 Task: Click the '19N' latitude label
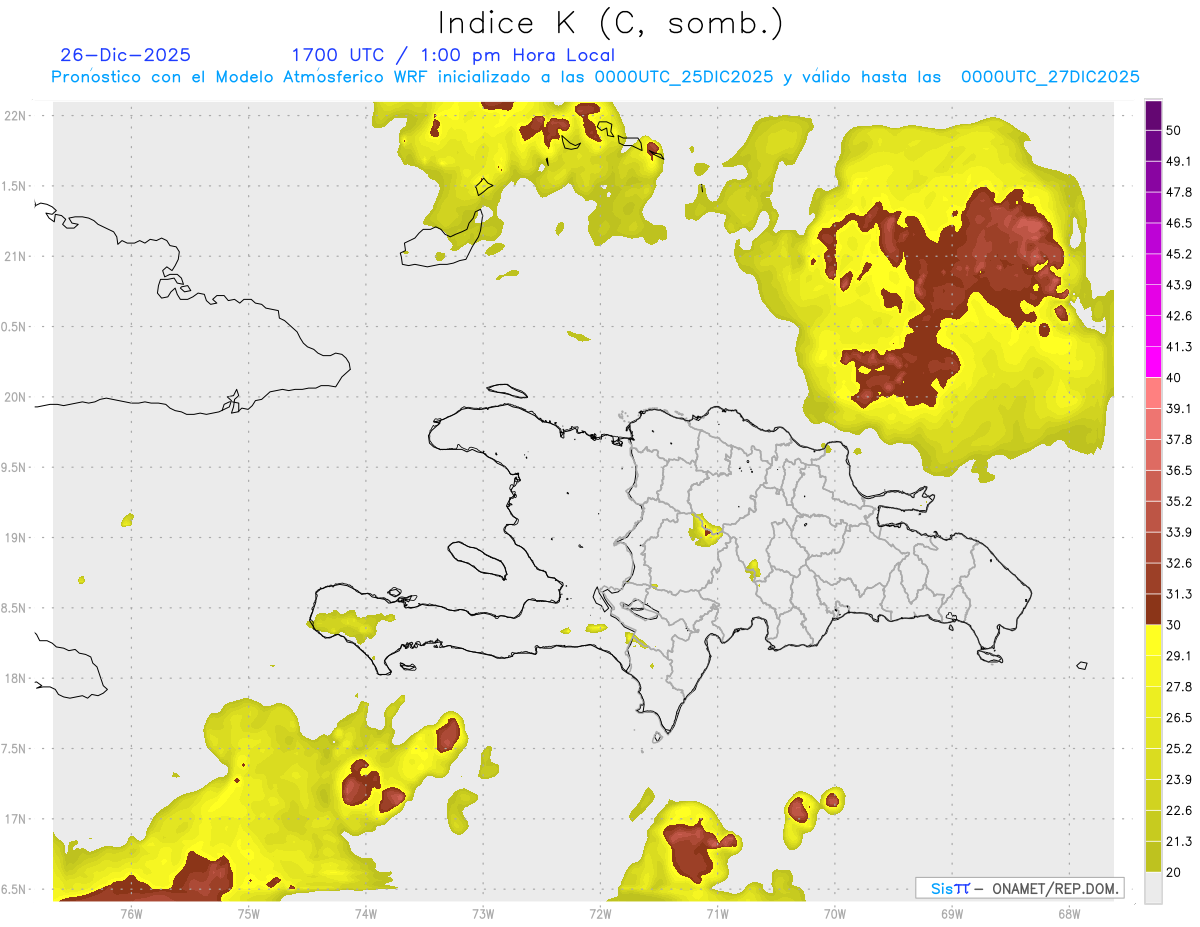coord(15,538)
